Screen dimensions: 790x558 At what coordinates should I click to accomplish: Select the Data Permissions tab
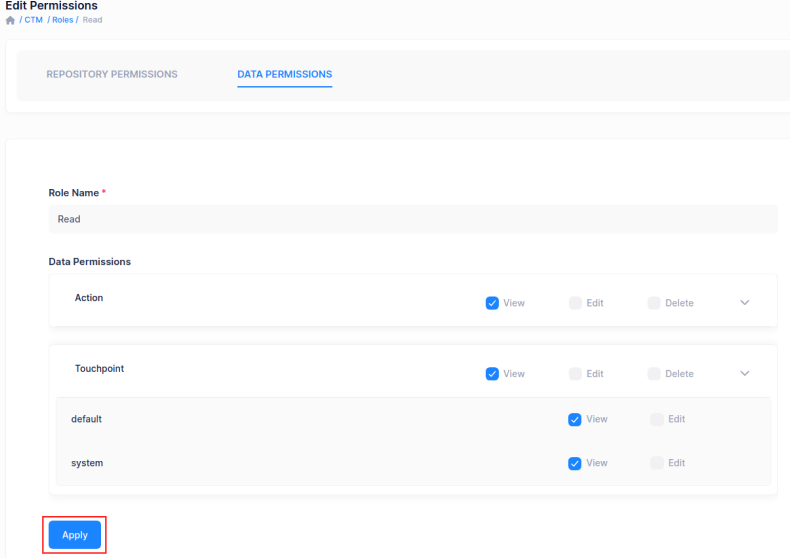pyautogui.click(x=285, y=74)
